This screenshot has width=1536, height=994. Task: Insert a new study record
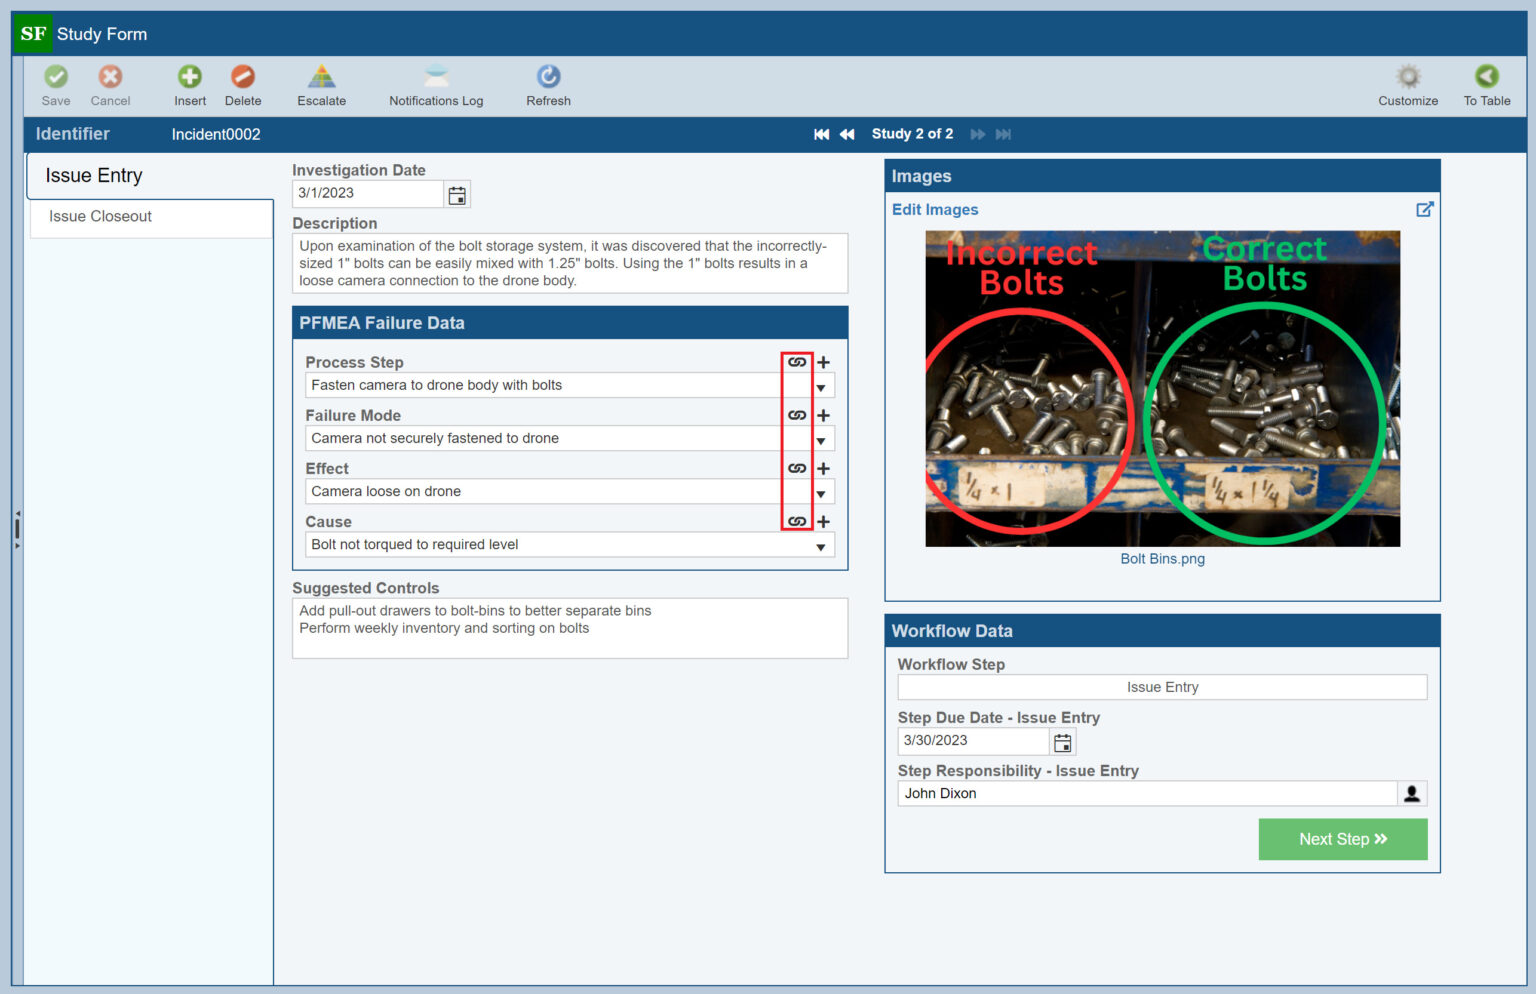(x=190, y=78)
